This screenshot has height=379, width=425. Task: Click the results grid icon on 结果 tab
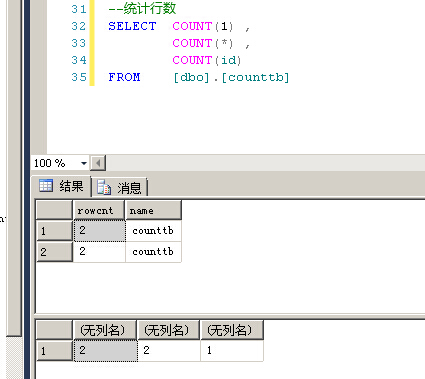46,185
